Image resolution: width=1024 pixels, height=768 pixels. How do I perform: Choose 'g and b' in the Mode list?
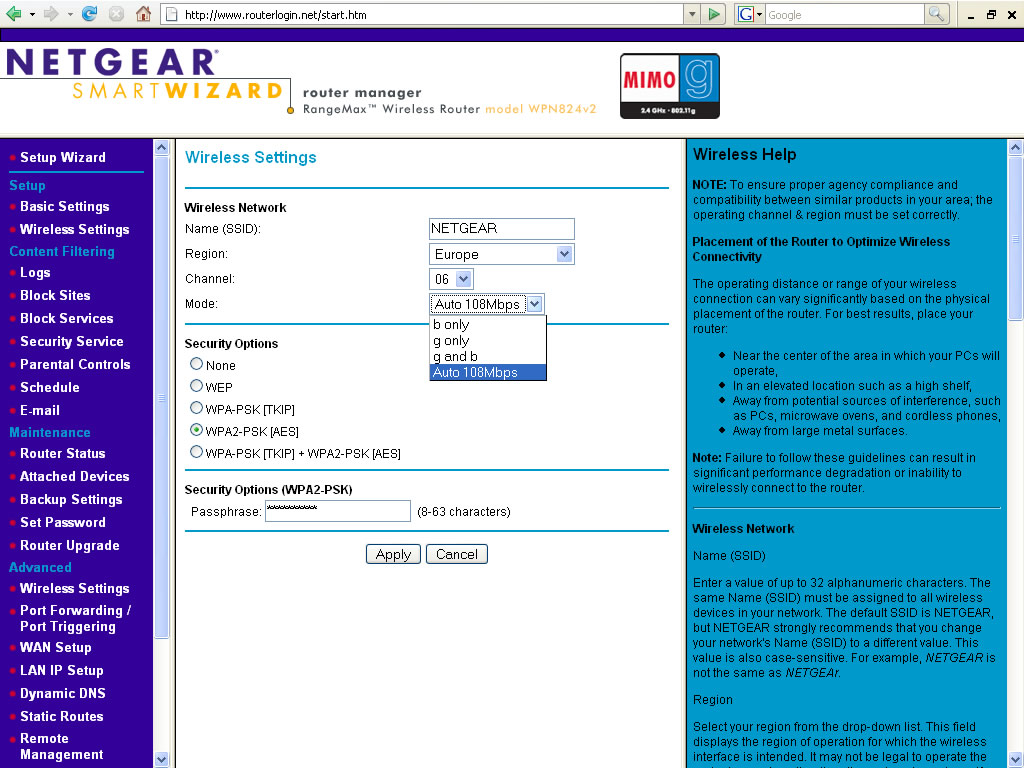coord(488,356)
